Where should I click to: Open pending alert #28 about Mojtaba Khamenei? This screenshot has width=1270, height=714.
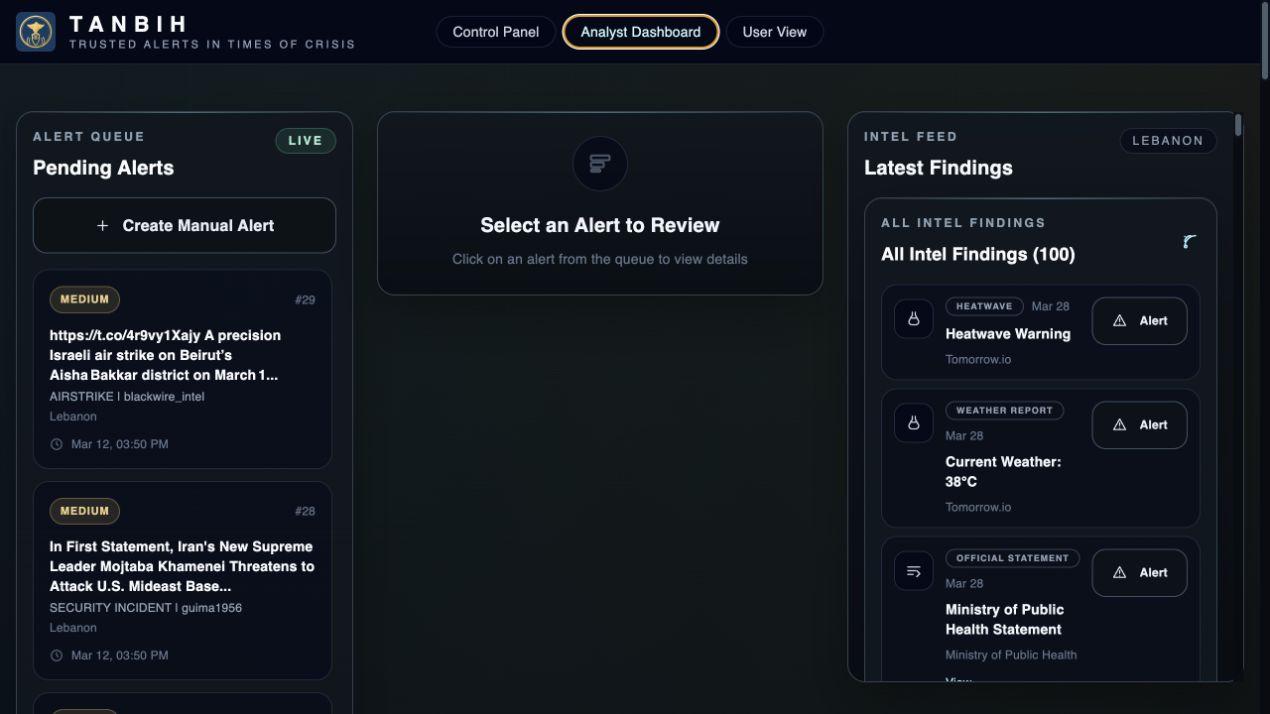pos(182,581)
